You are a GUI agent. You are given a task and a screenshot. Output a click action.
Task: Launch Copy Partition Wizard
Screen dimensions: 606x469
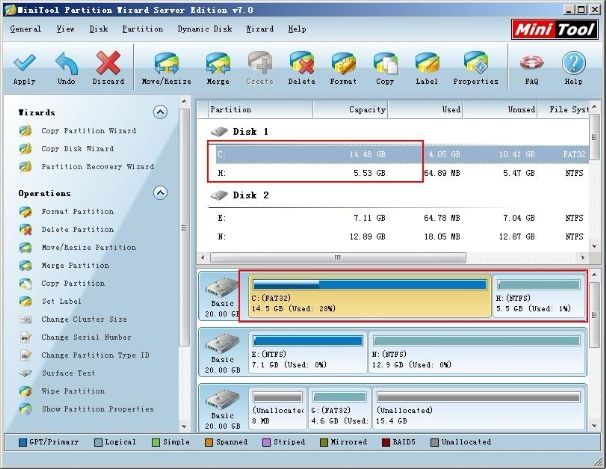(89, 131)
